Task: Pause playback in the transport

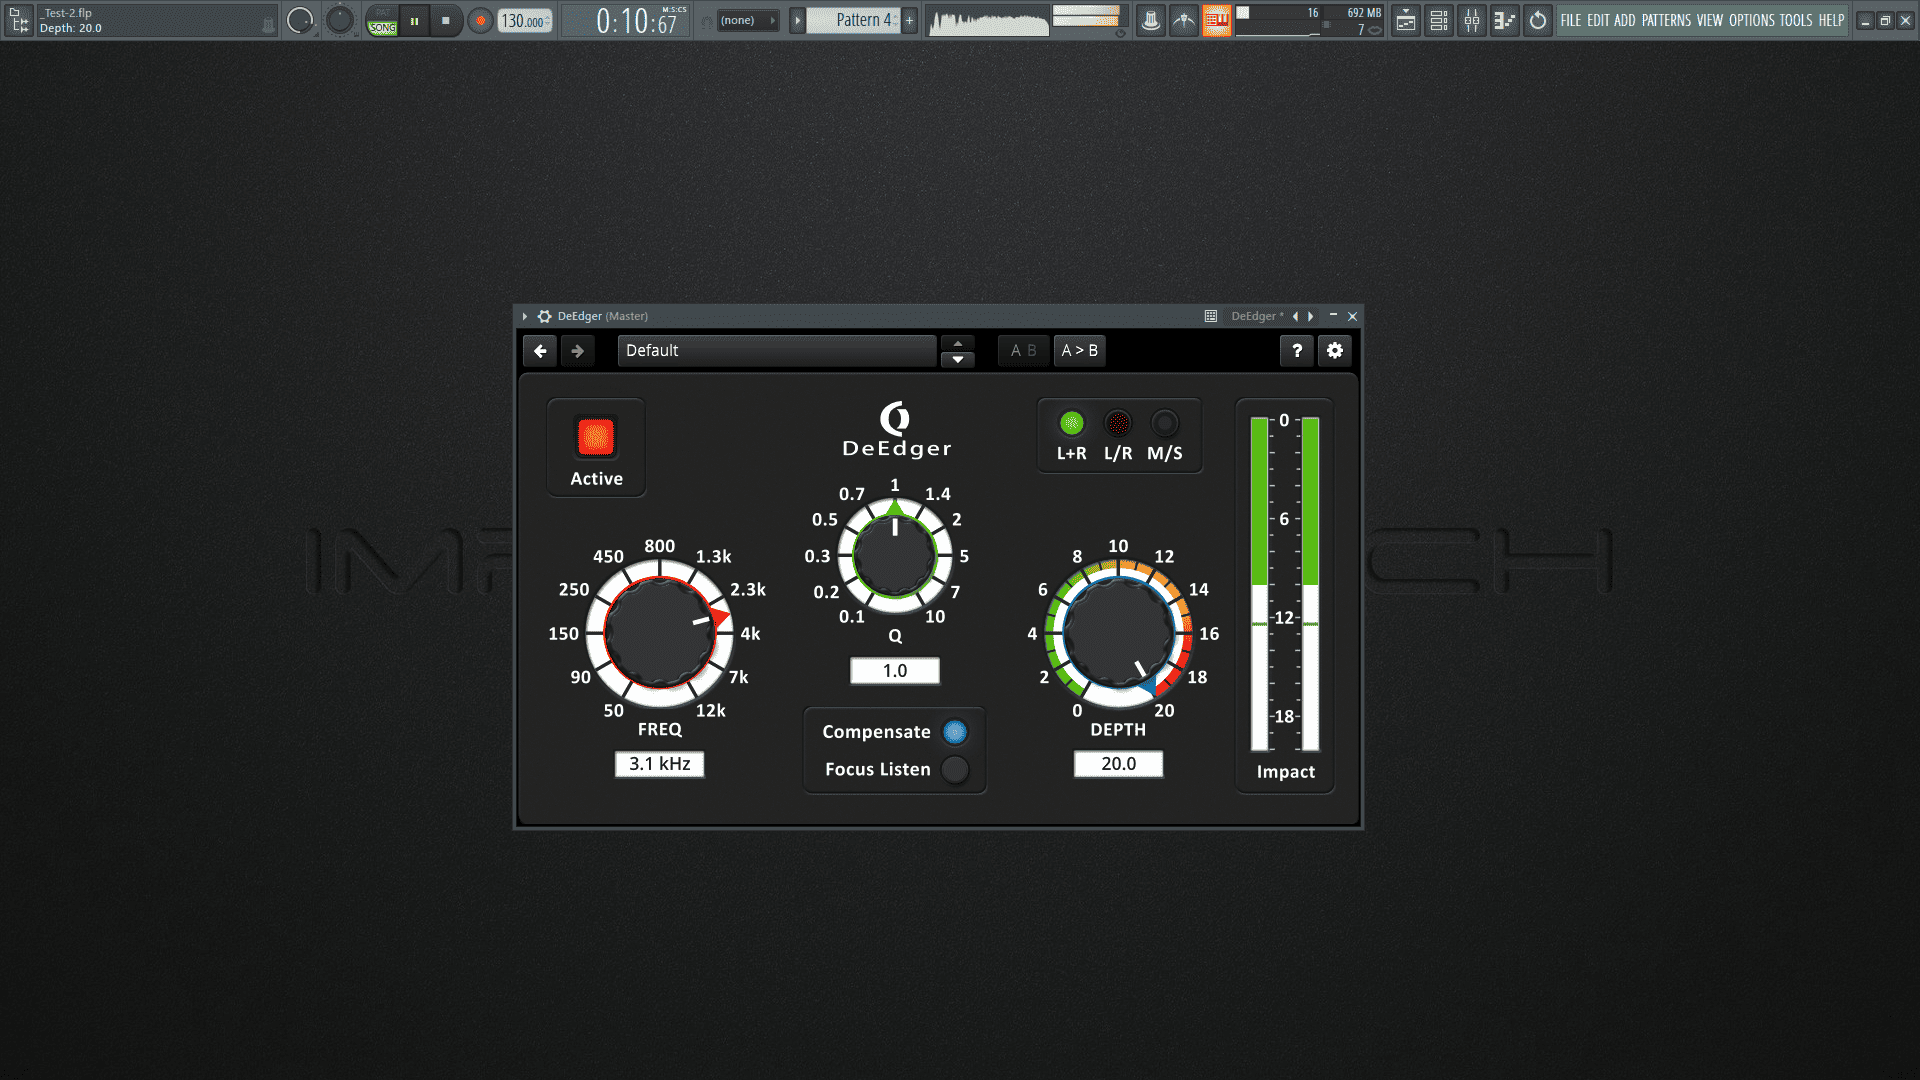Action: tap(414, 20)
